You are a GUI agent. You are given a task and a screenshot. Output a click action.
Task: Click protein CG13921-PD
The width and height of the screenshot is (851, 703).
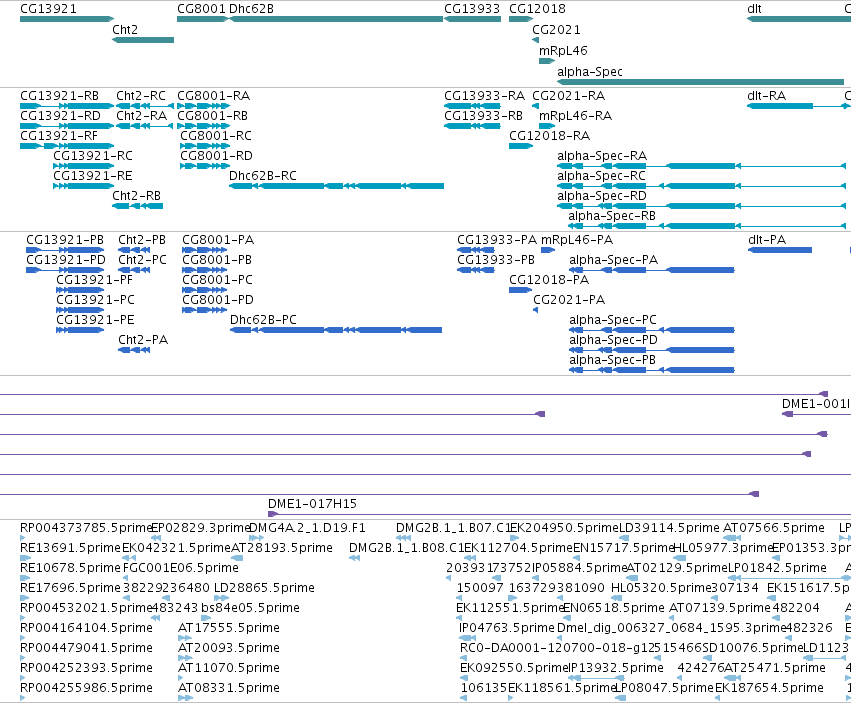click(x=65, y=270)
